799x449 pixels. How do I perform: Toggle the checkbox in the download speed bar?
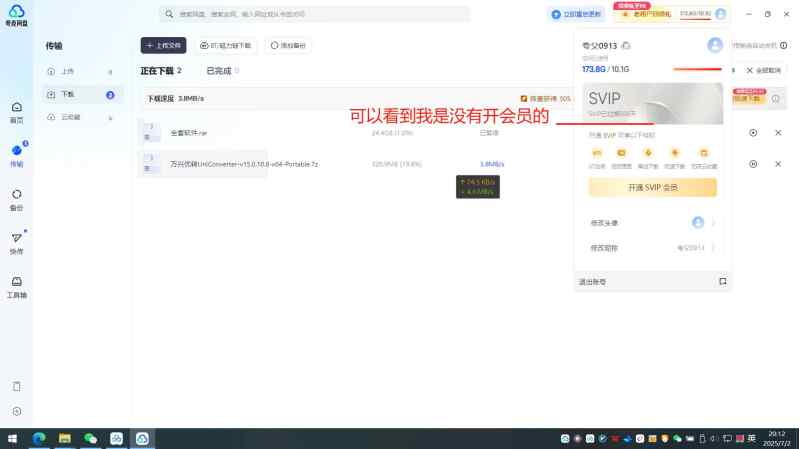(524, 98)
